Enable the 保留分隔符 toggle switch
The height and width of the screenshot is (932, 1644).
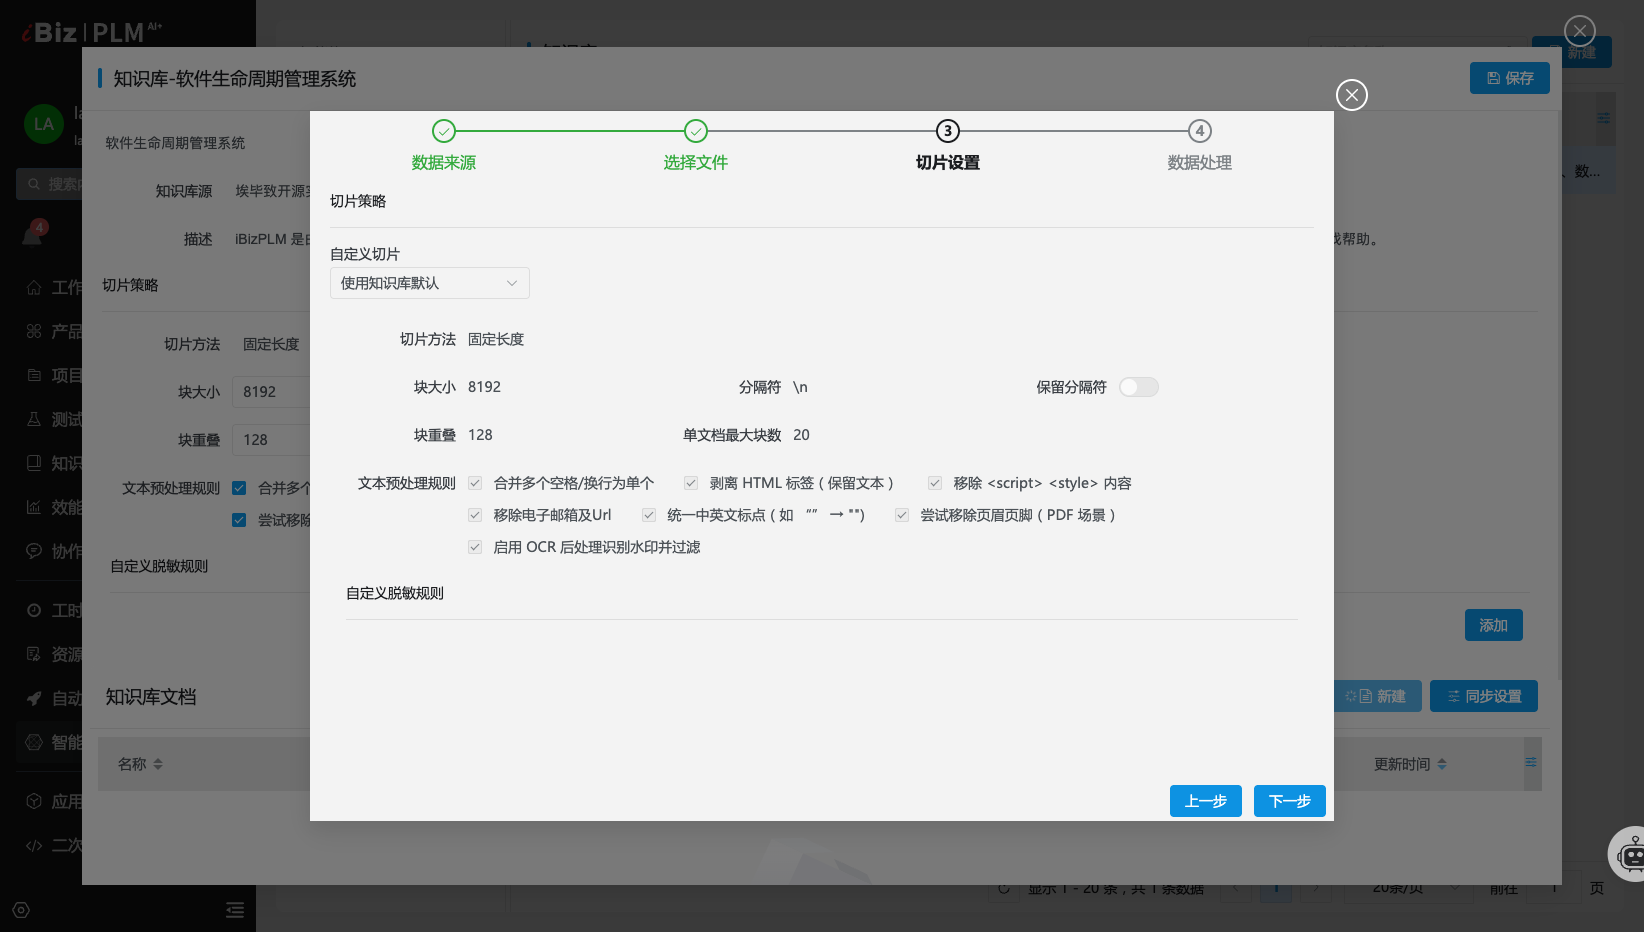1138,387
